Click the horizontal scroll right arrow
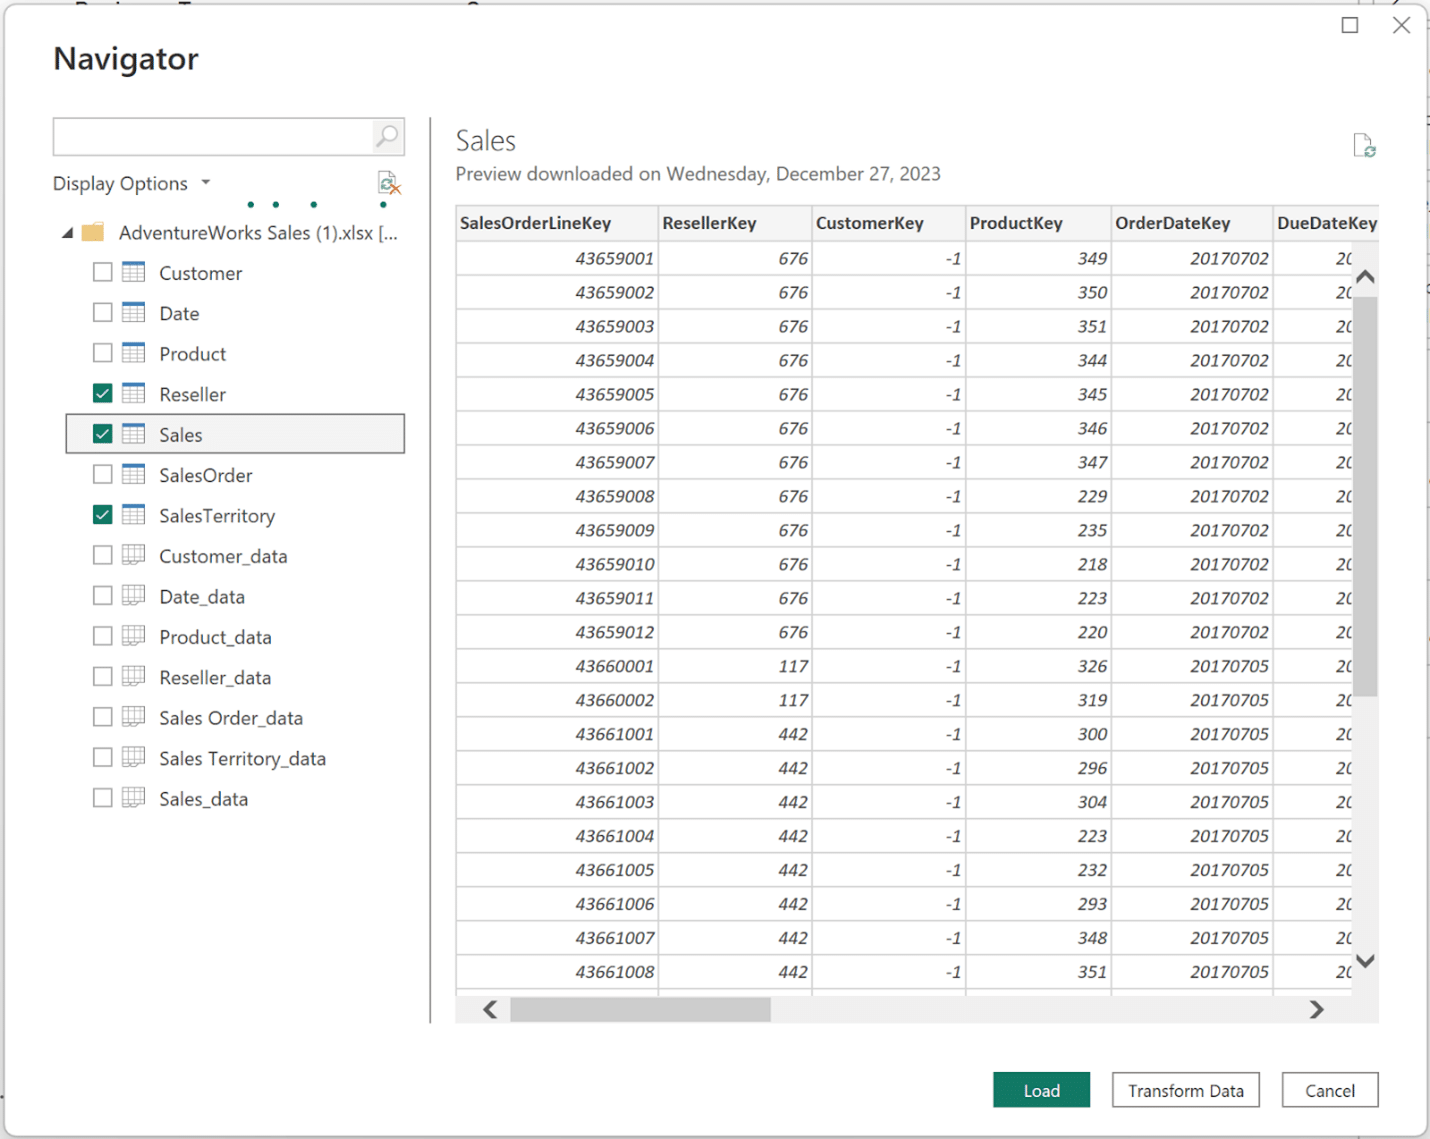 1316,1010
